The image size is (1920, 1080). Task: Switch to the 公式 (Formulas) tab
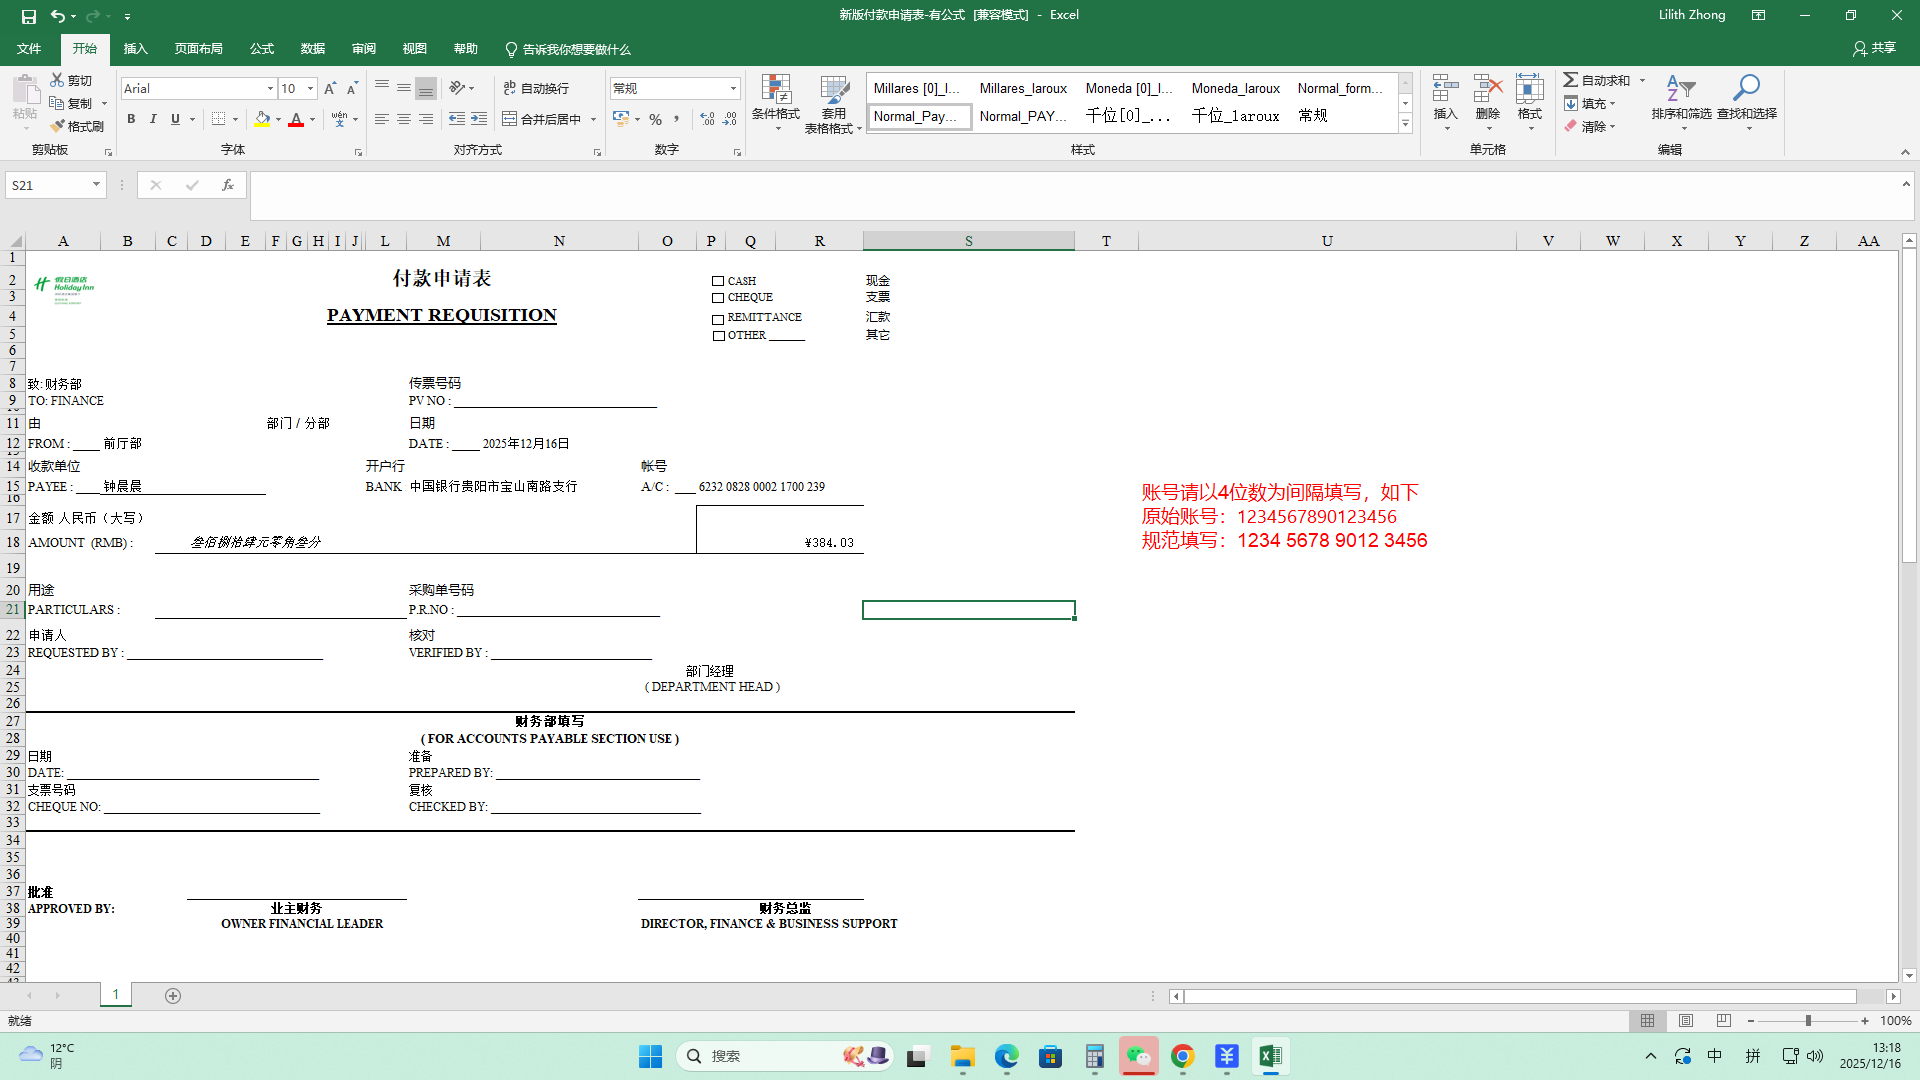262,49
